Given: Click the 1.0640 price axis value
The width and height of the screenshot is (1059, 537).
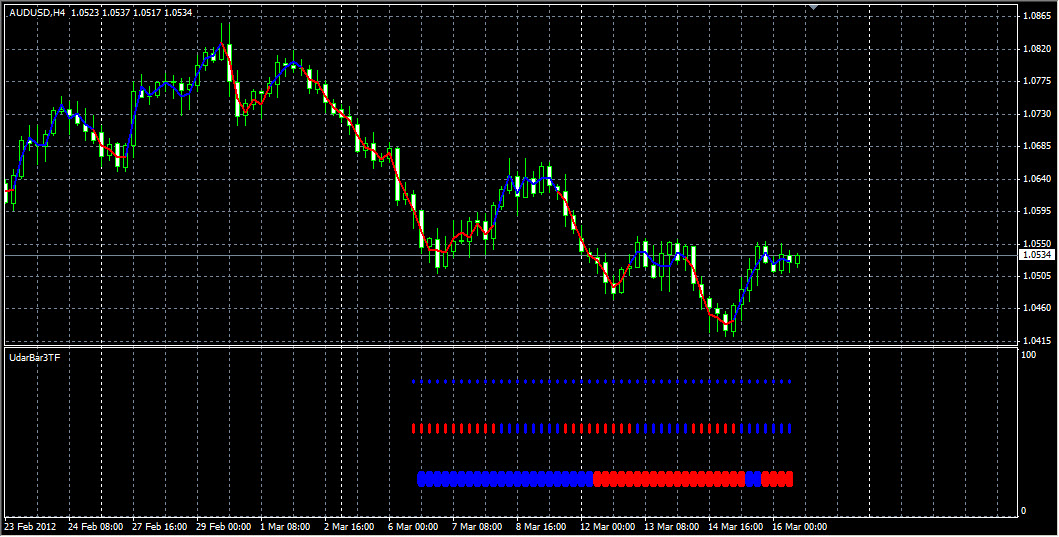Looking at the screenshot, I should pos(1035,179).
